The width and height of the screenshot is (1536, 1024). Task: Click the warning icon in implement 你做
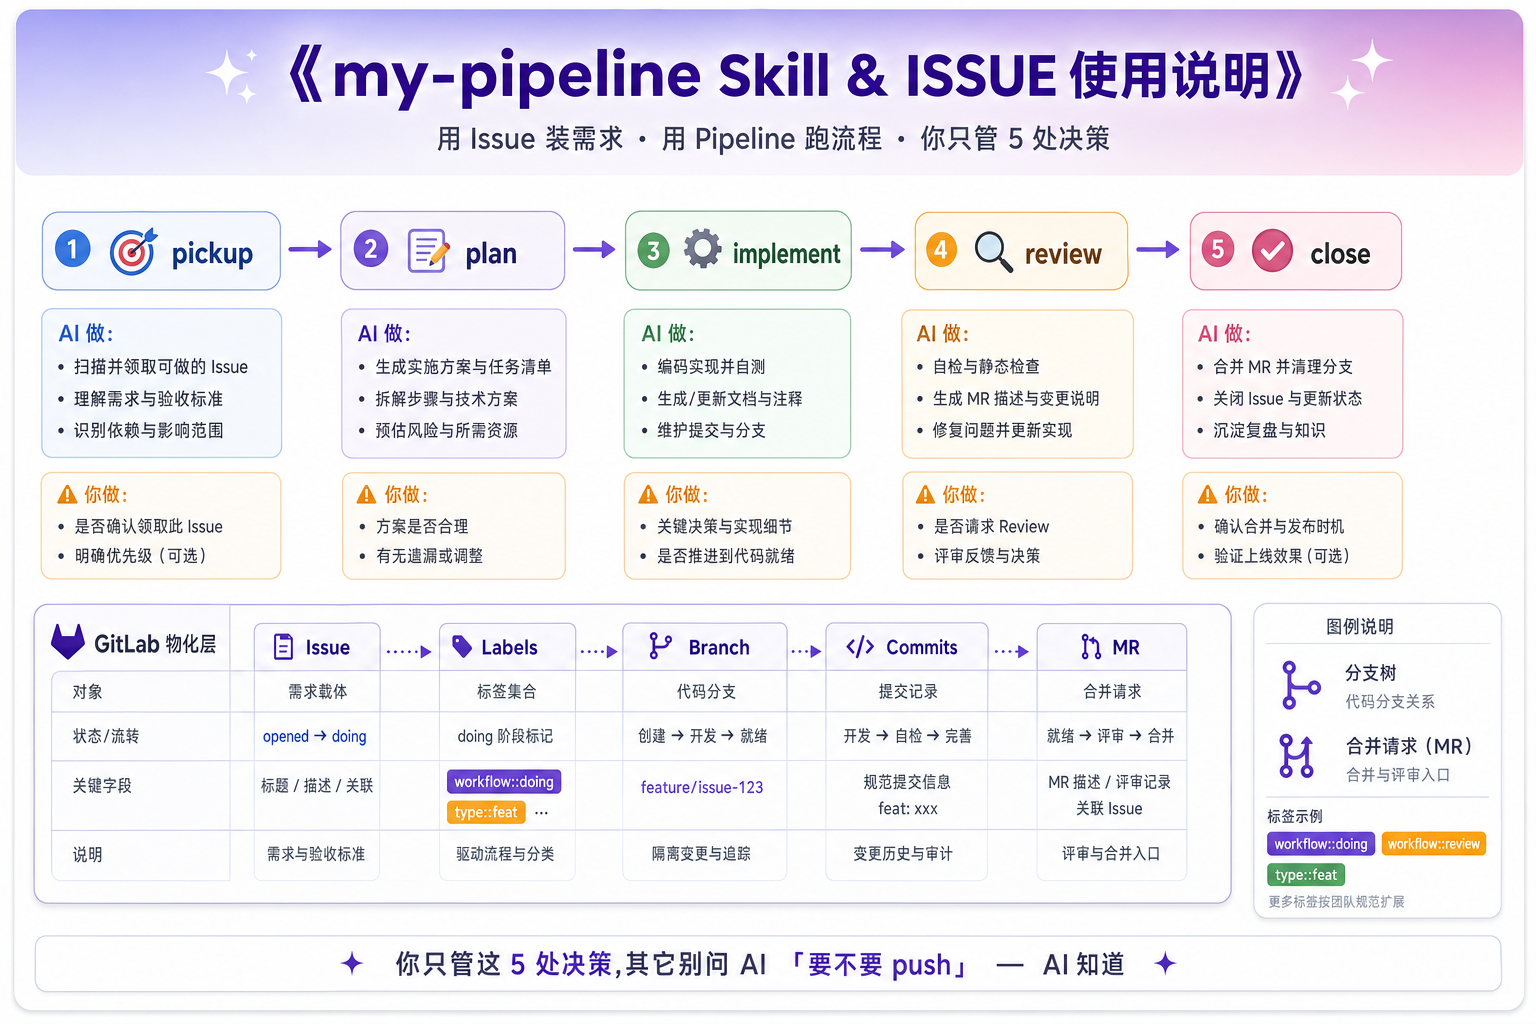click(x=648, y=494)
